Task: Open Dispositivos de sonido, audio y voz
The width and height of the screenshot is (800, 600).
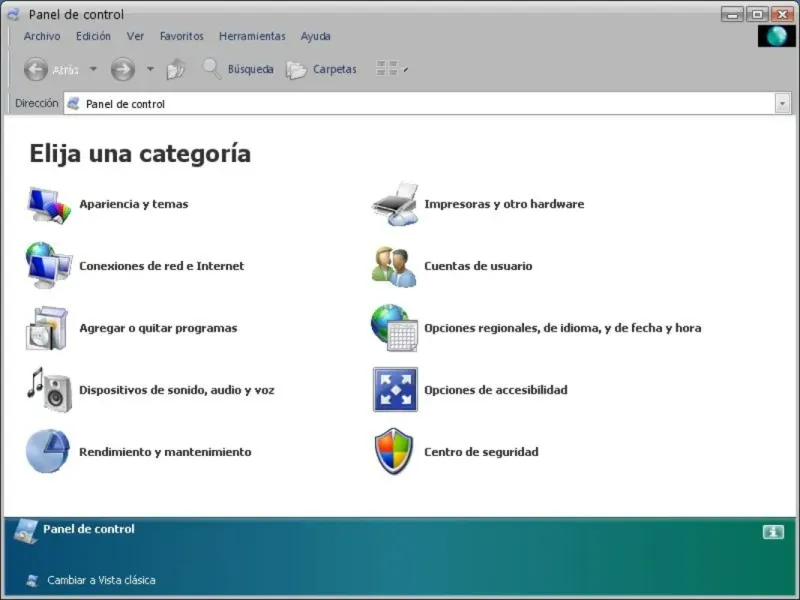Action: [177, 390]
